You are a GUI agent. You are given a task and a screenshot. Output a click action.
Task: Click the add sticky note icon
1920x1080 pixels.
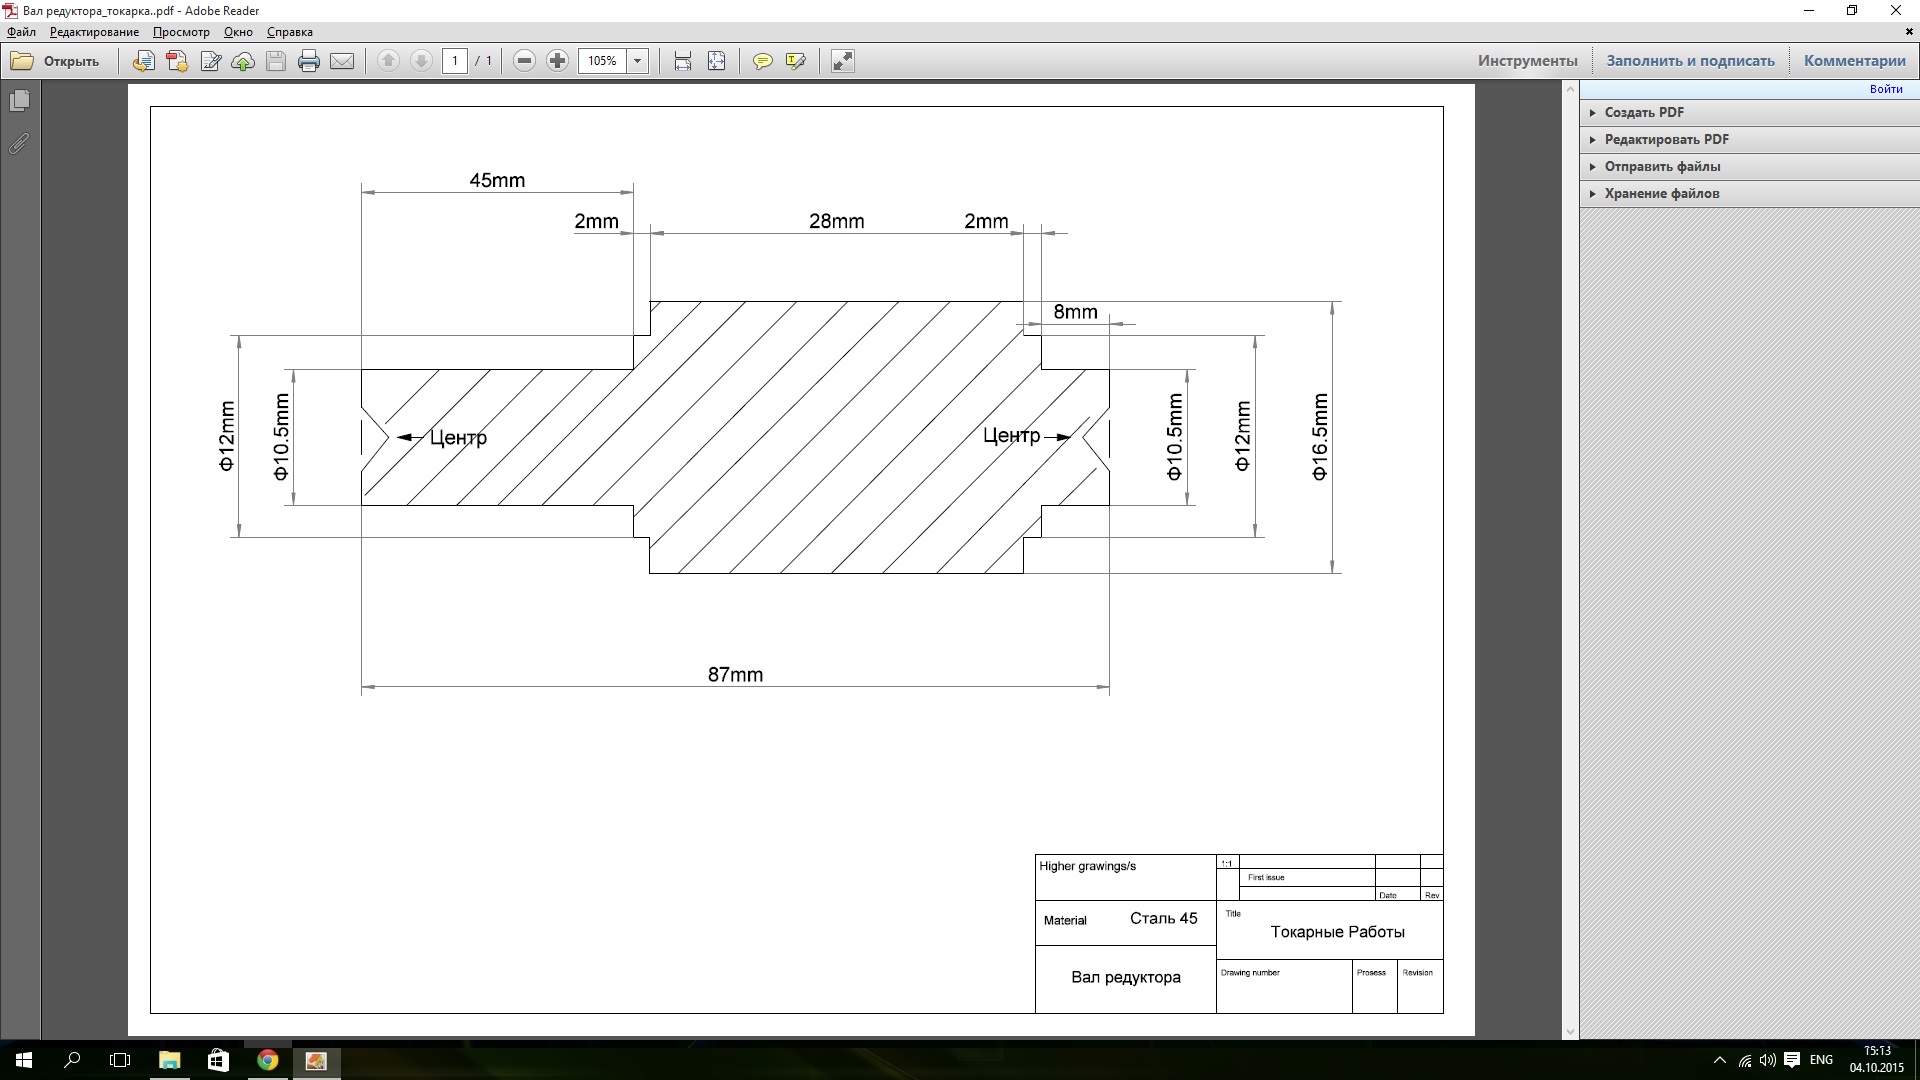(x=762, y=61)
